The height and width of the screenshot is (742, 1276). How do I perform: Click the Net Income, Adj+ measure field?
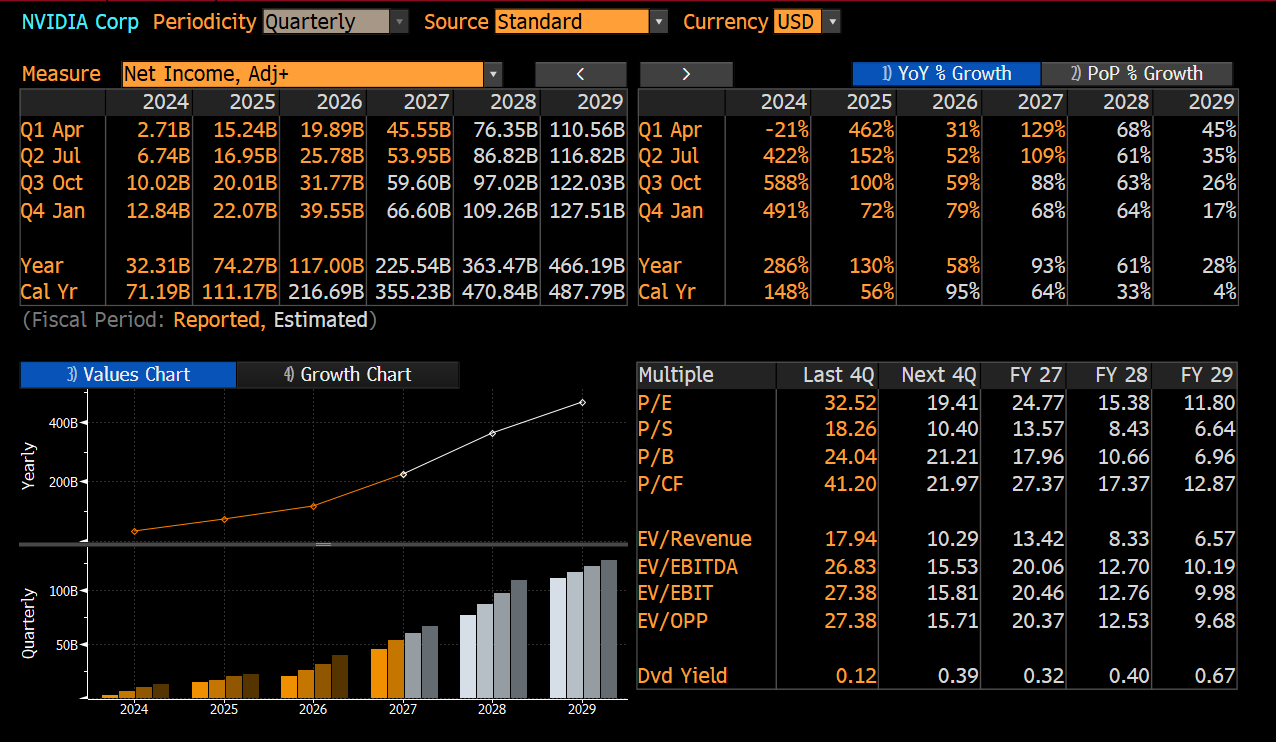303,74
